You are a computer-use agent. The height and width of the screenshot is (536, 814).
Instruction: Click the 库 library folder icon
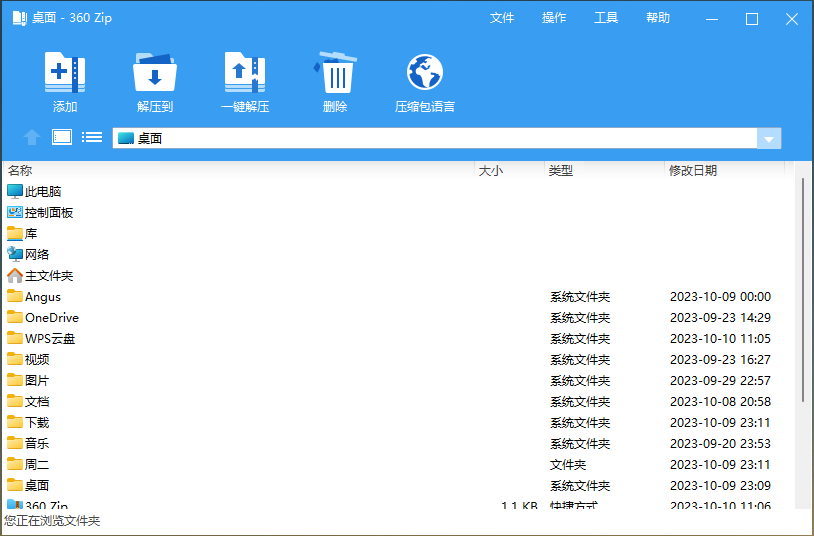15,234
